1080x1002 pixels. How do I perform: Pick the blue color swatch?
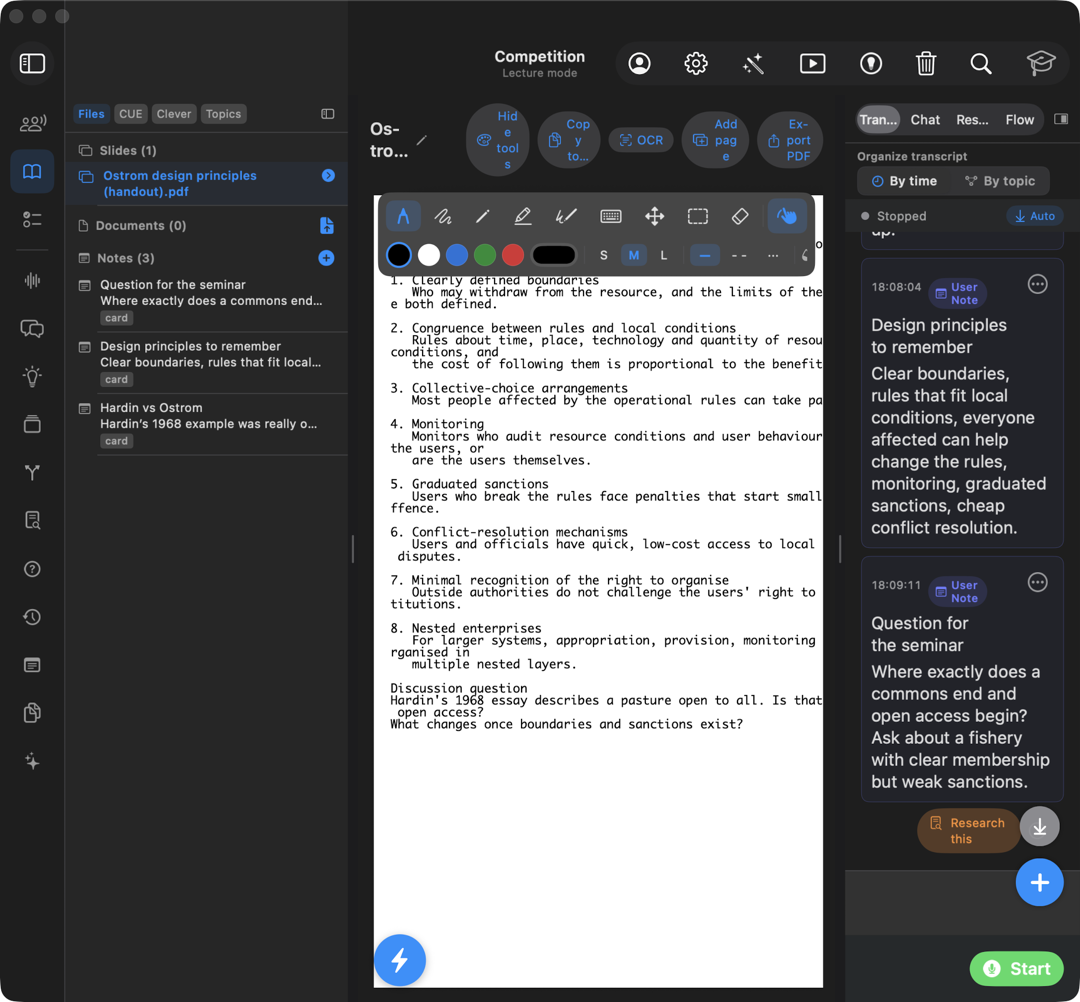click(457, 255)
